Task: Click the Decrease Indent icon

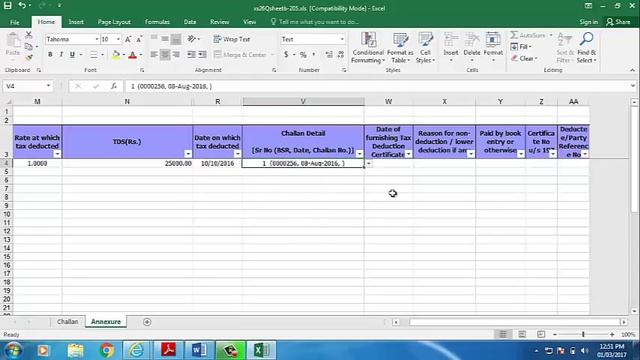Action: (x=191, y=54)
